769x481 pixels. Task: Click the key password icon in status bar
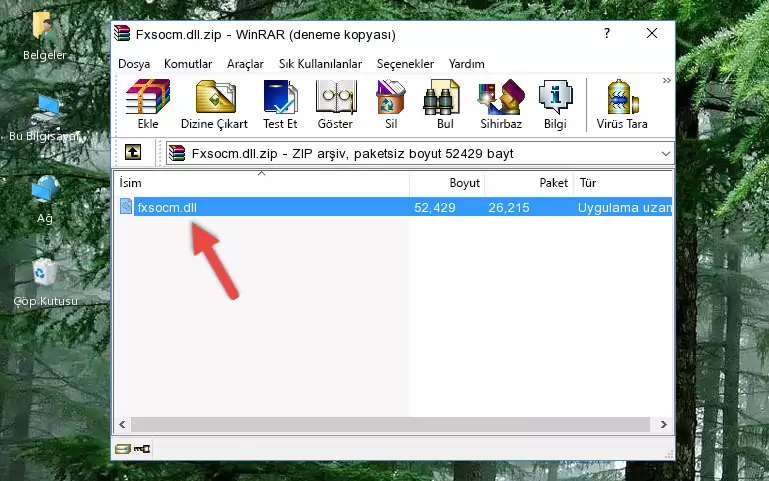(x=142, y=449)
